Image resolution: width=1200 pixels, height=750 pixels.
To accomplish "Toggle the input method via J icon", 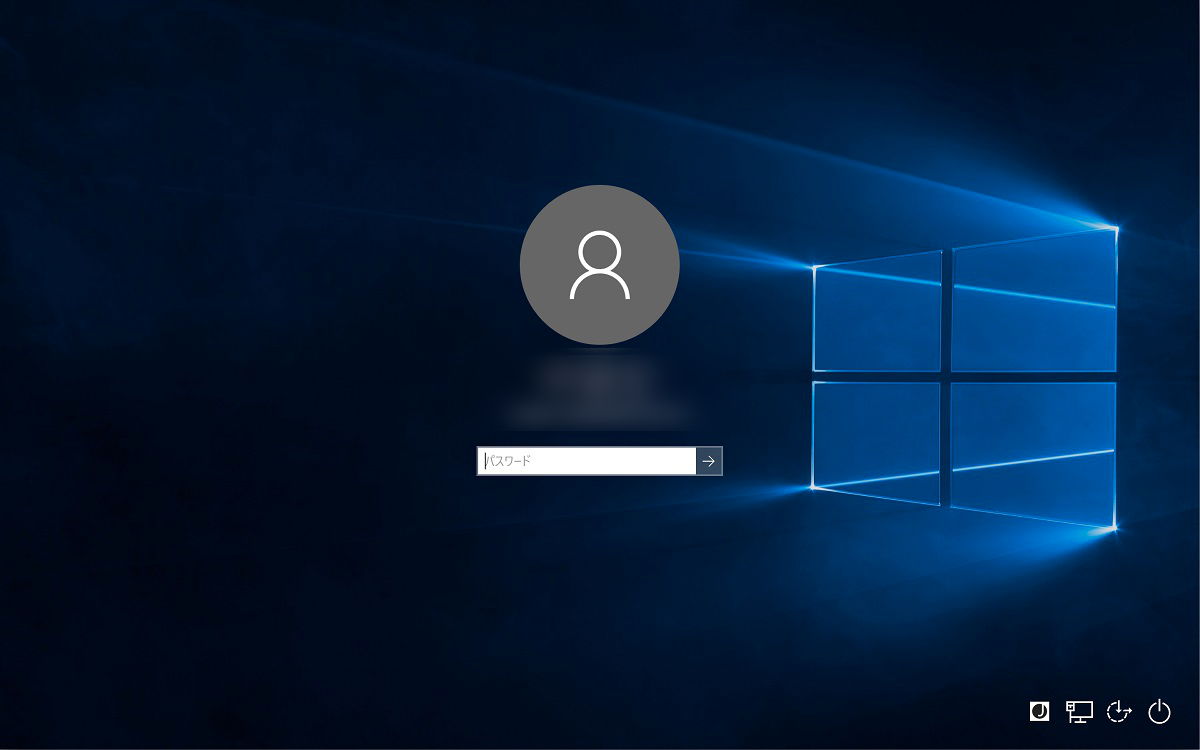I will [x=1039, y=711].
